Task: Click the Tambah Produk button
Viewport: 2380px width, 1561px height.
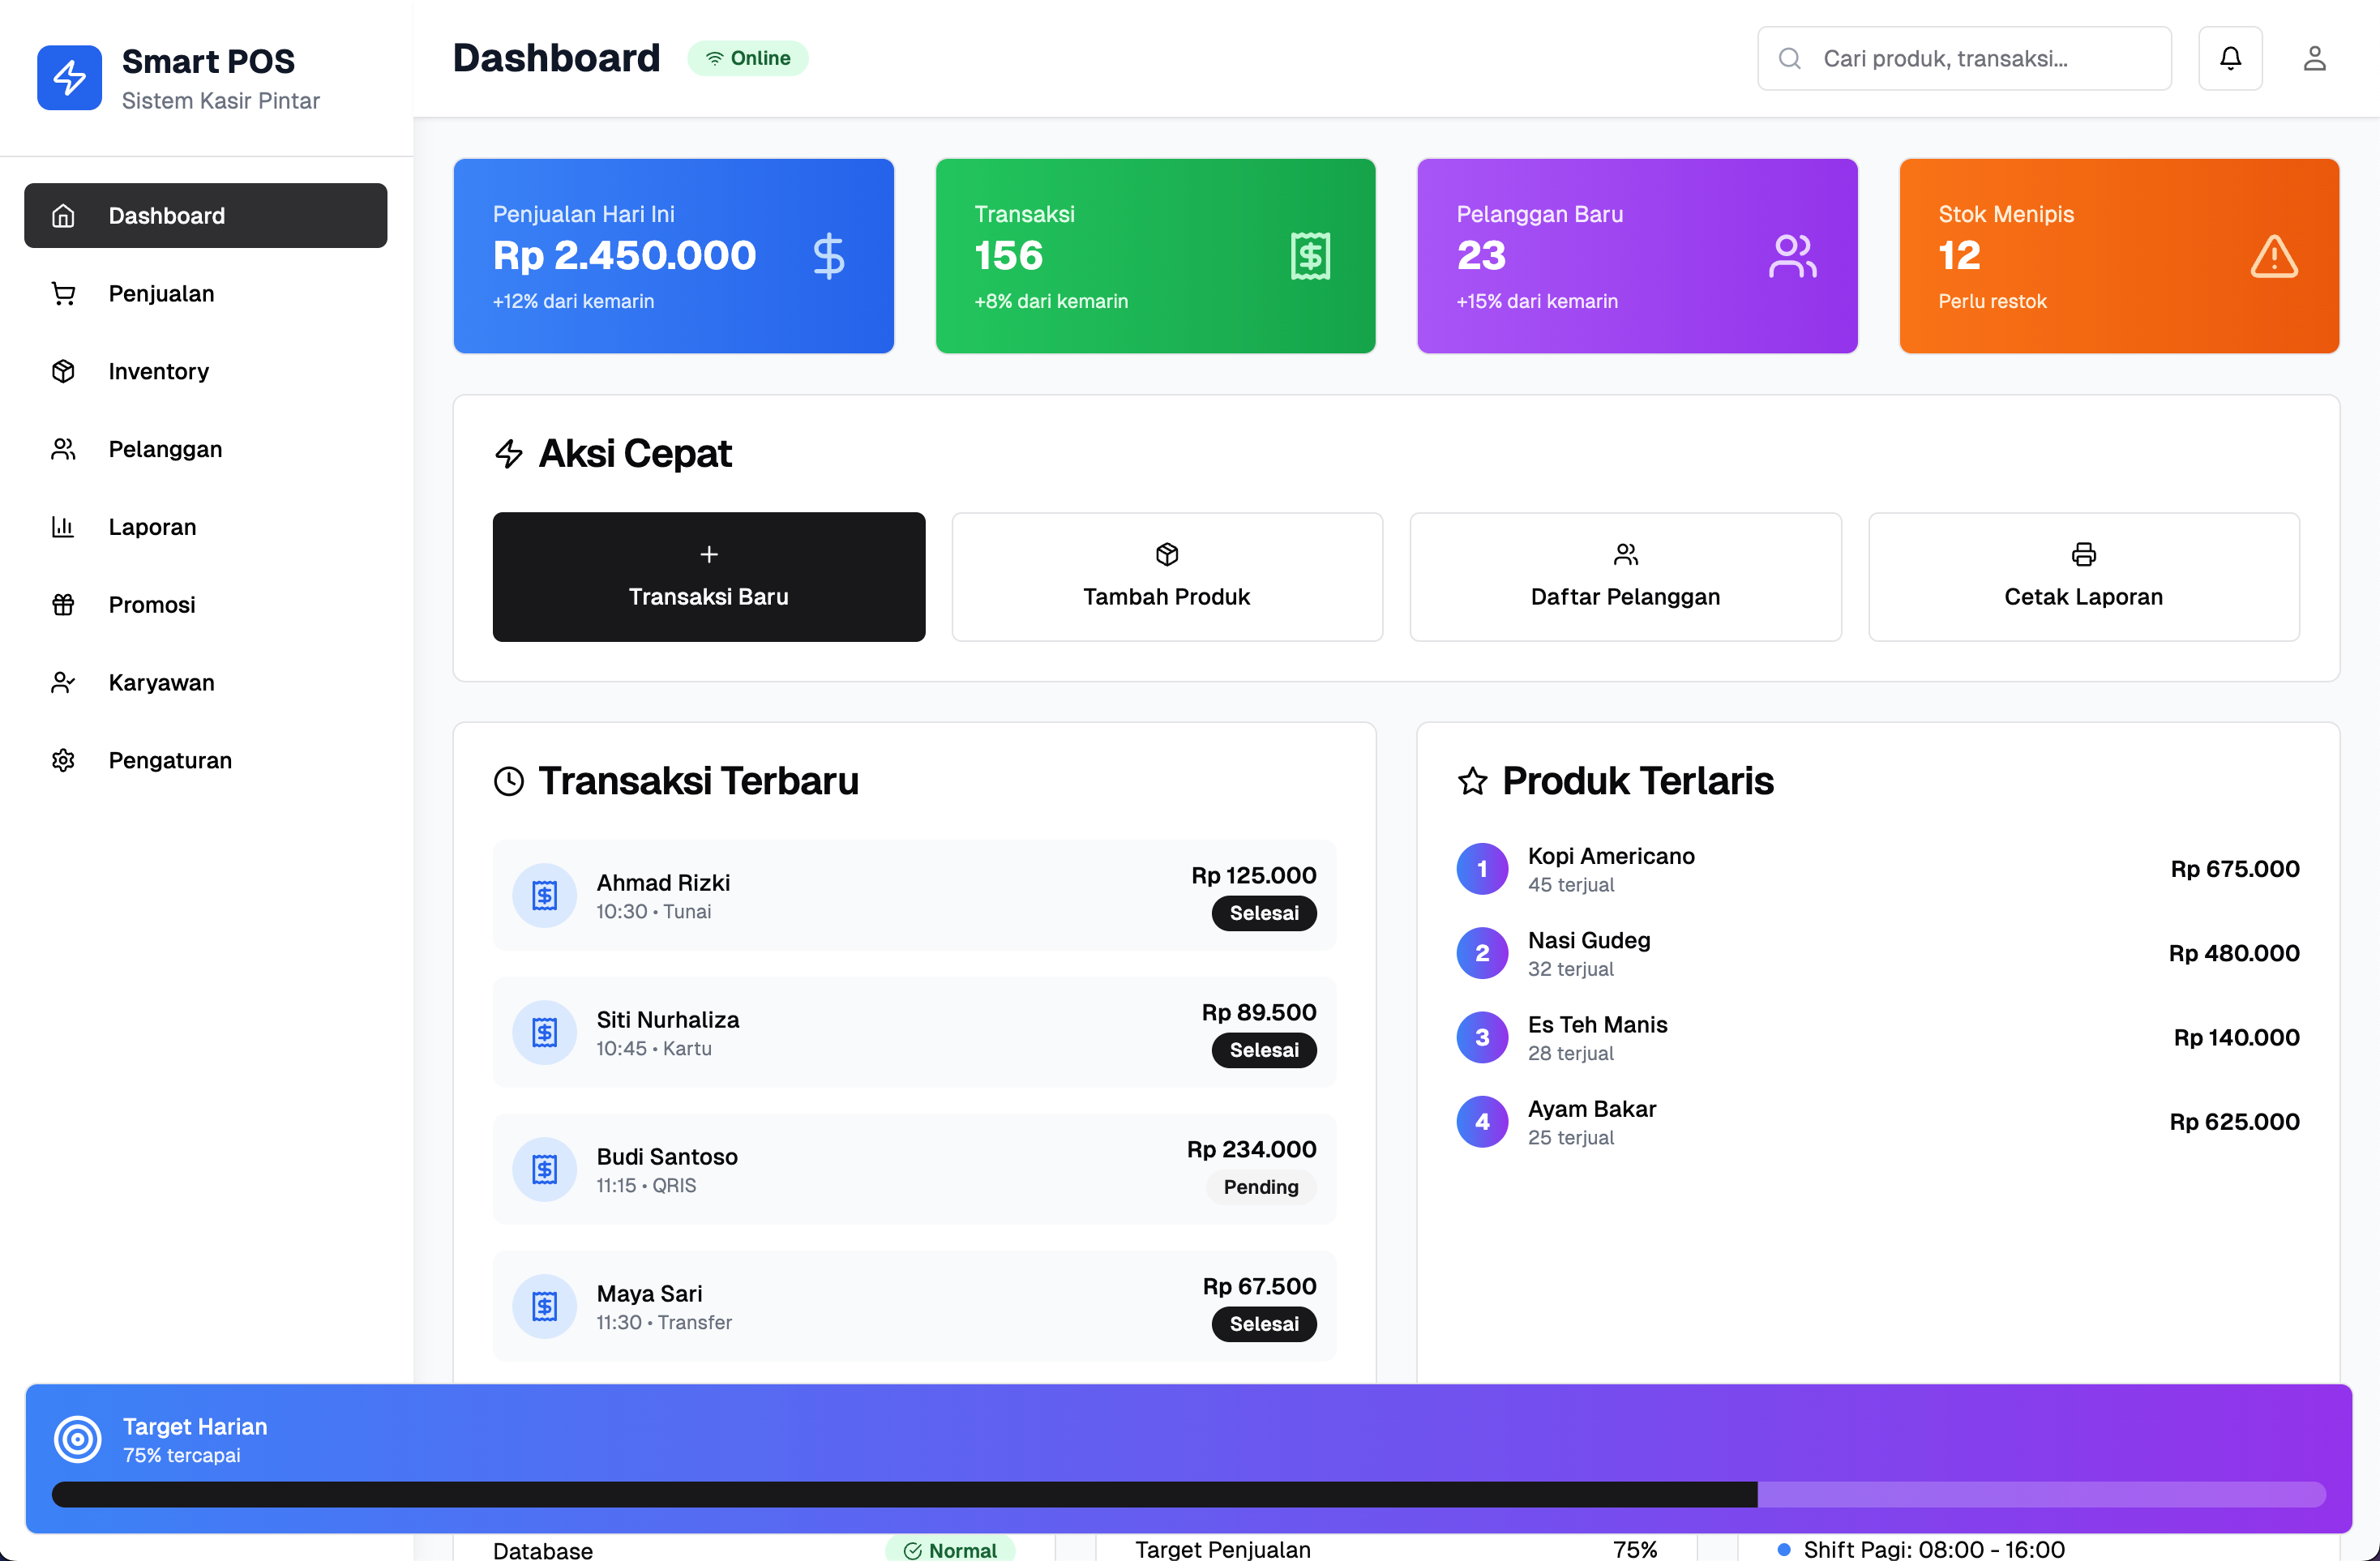Action: (1167, 577)
